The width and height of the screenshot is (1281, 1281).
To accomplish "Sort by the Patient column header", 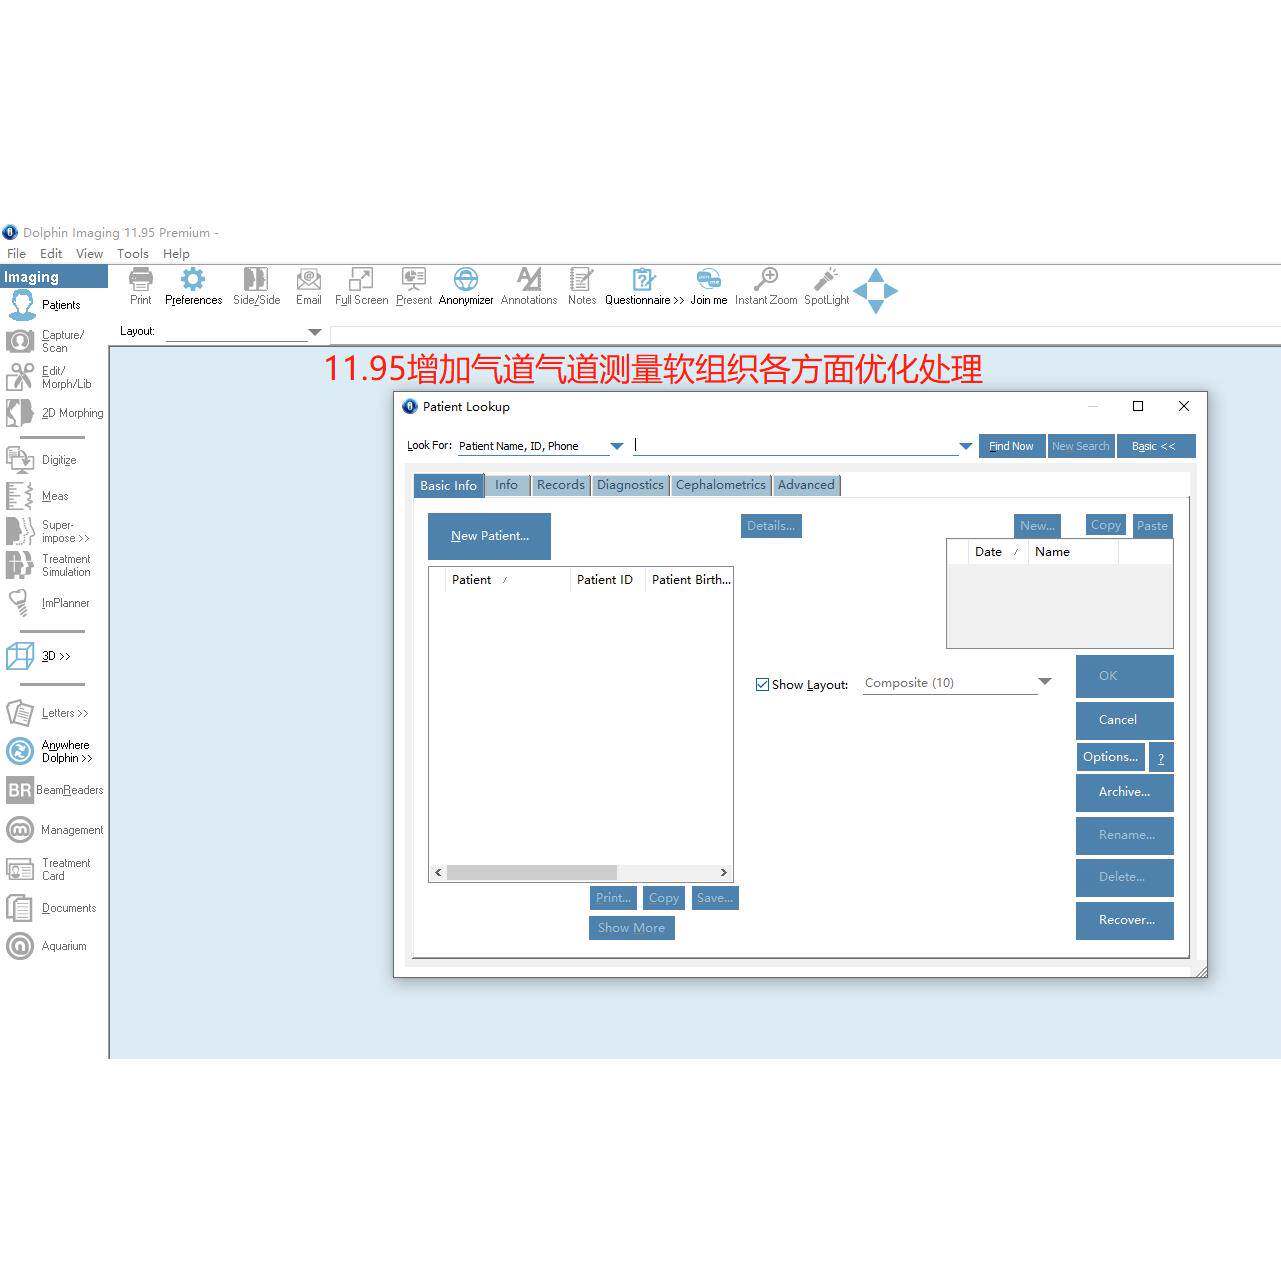I will point(506,580).
